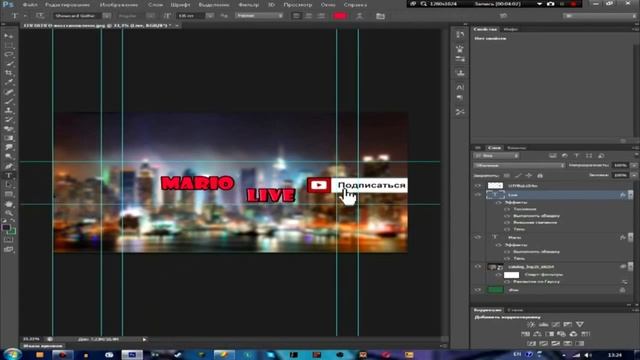
Task: Open the Windows Start menu
Action: 12,354
